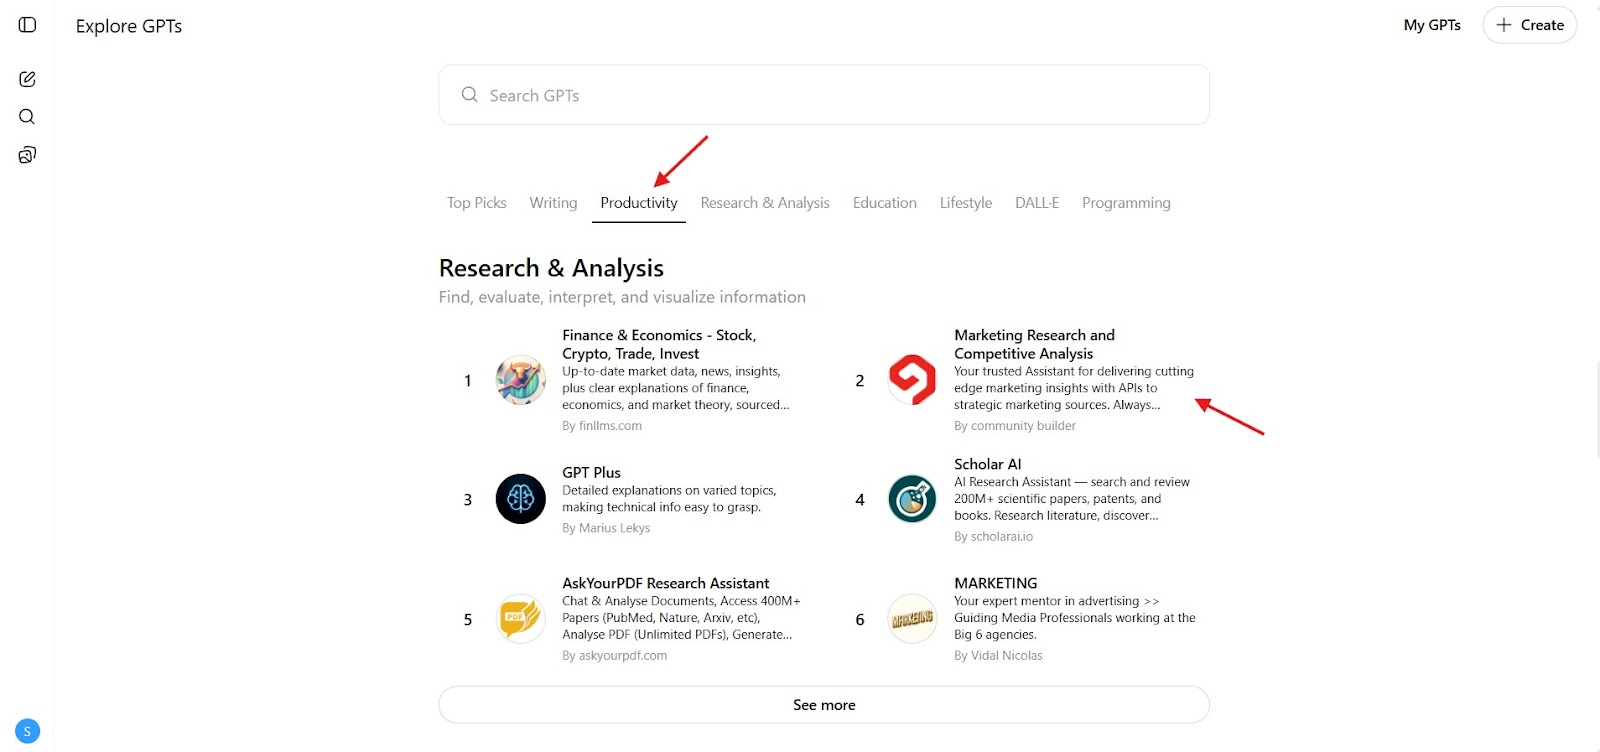Click 'By scholarai.io' author text
The image size is (1600, 752).
coord(993,537)
